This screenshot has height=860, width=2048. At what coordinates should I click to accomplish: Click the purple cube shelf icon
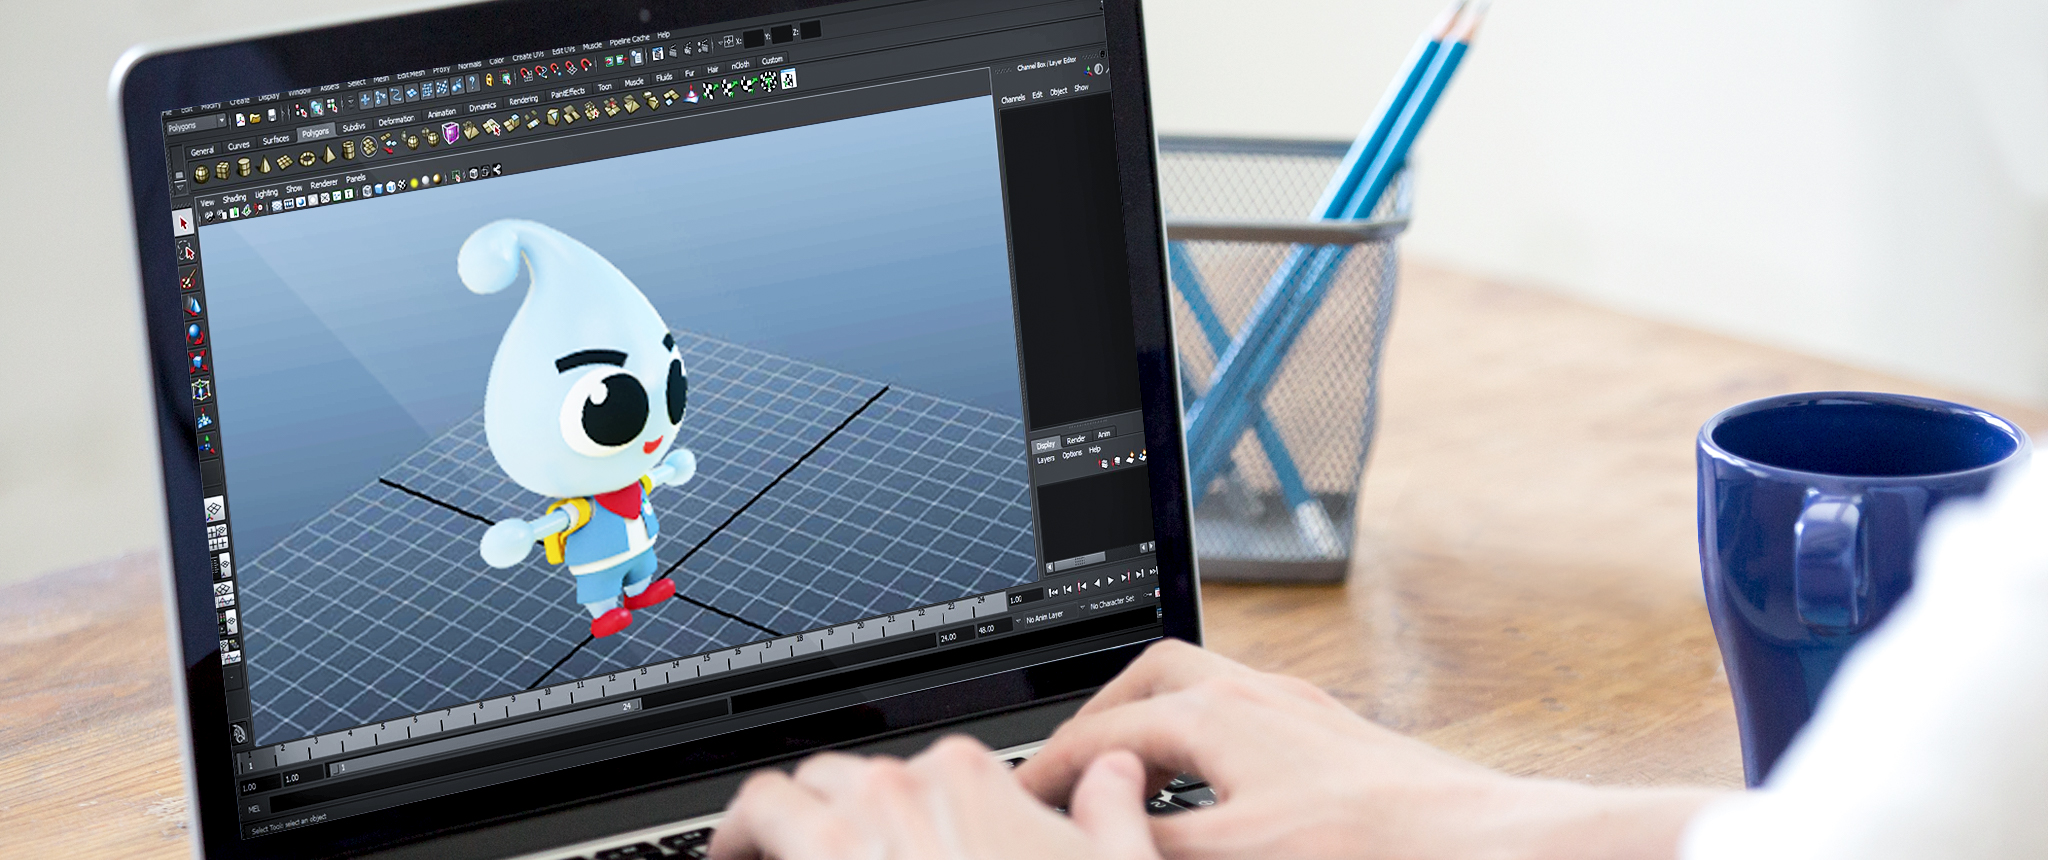(x=450, y=133)
